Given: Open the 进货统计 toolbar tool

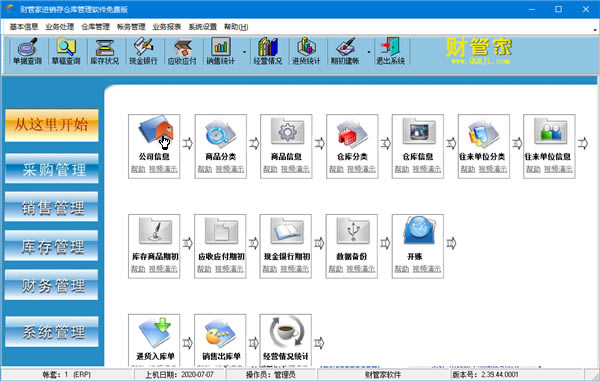Looking at the screenshot, I should point(306,51).
